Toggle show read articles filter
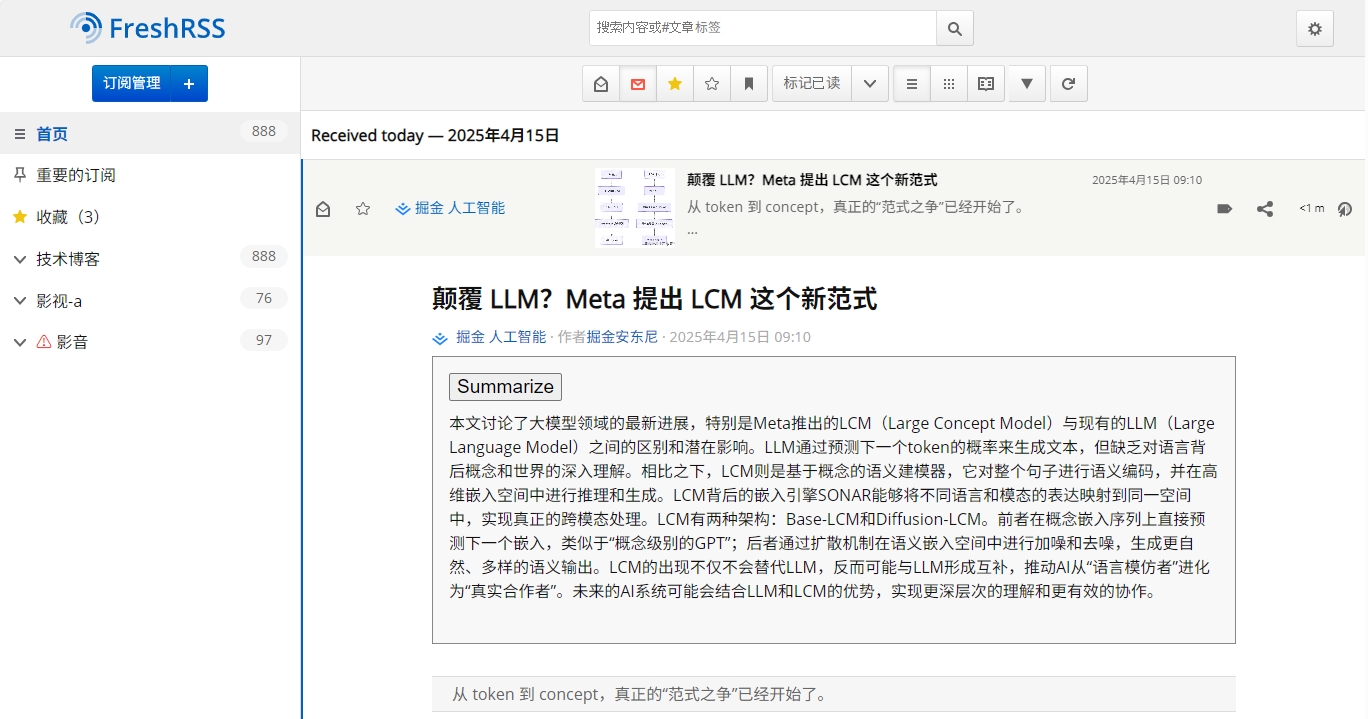Image resolution: width=1368 pixels, height=719 pixels. 601,84
